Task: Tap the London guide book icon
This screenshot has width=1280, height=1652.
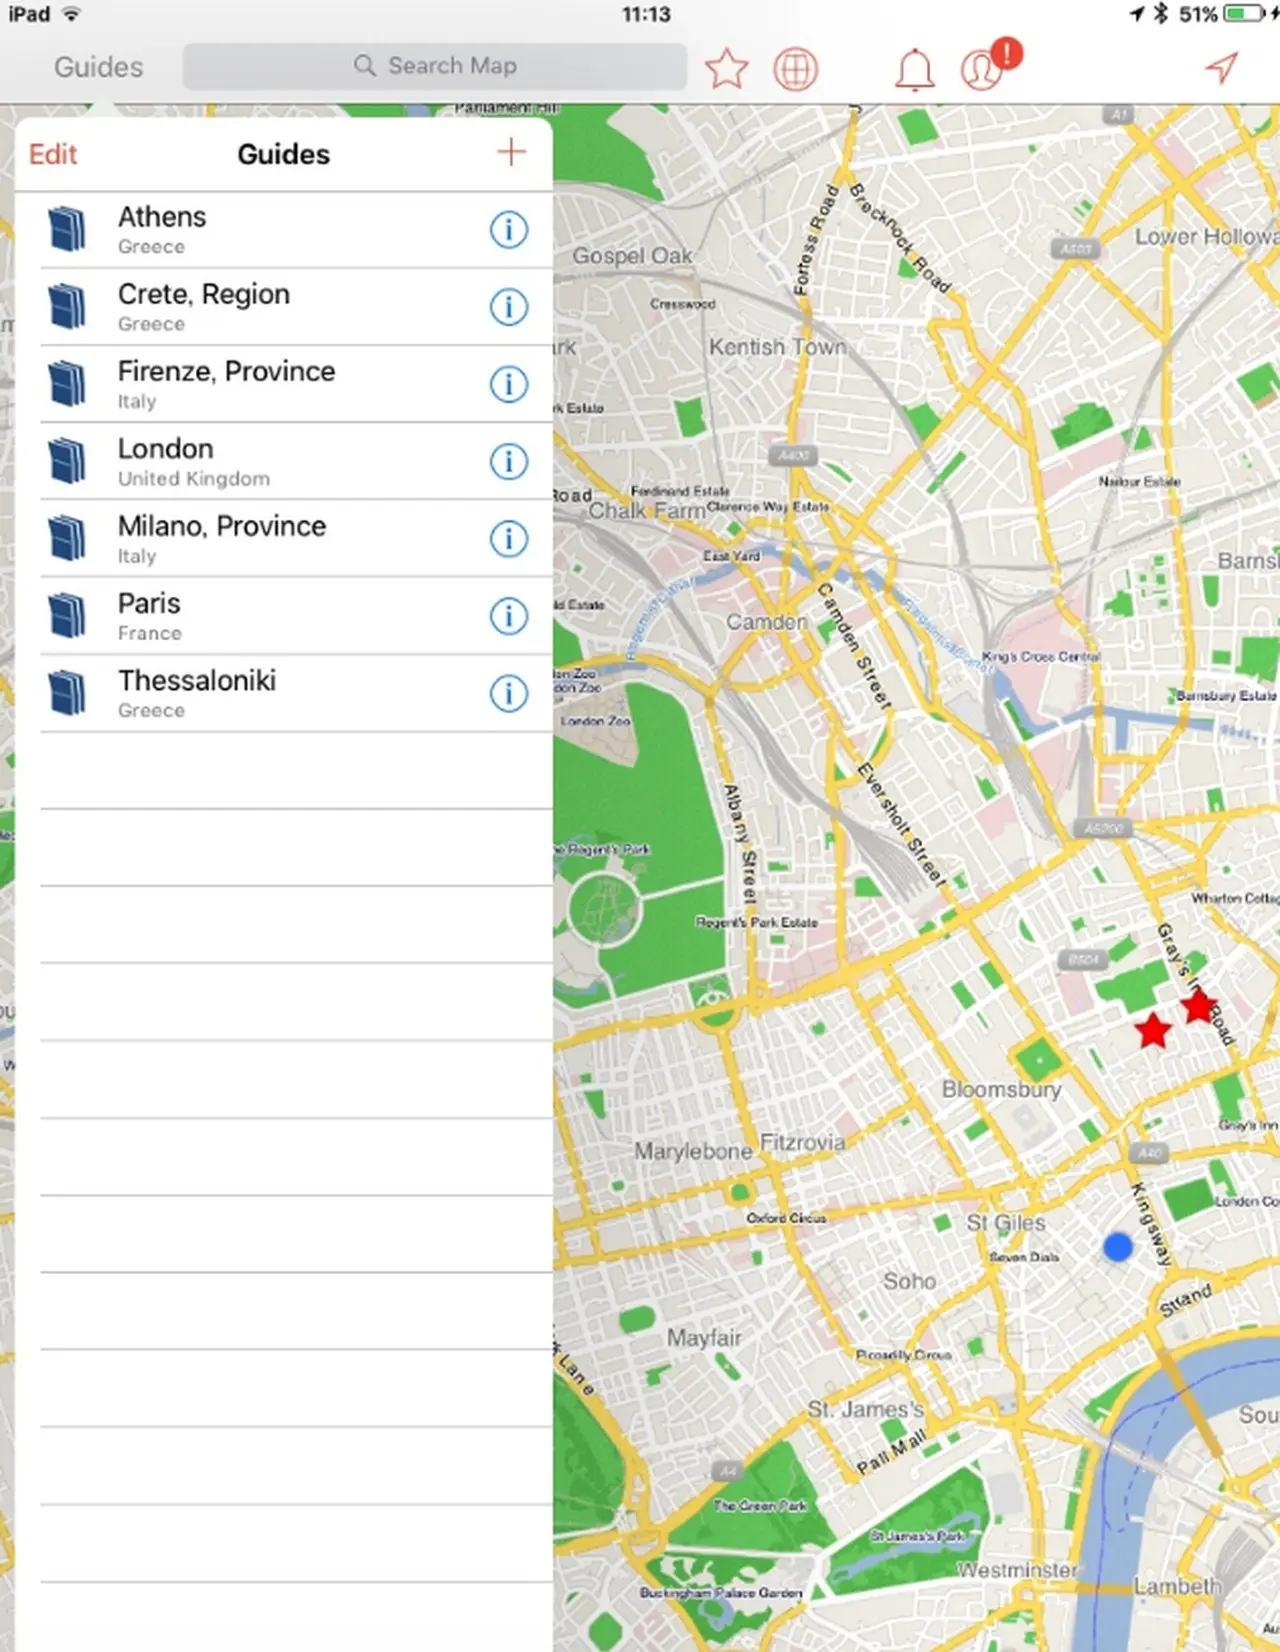Action: (67, 460)
